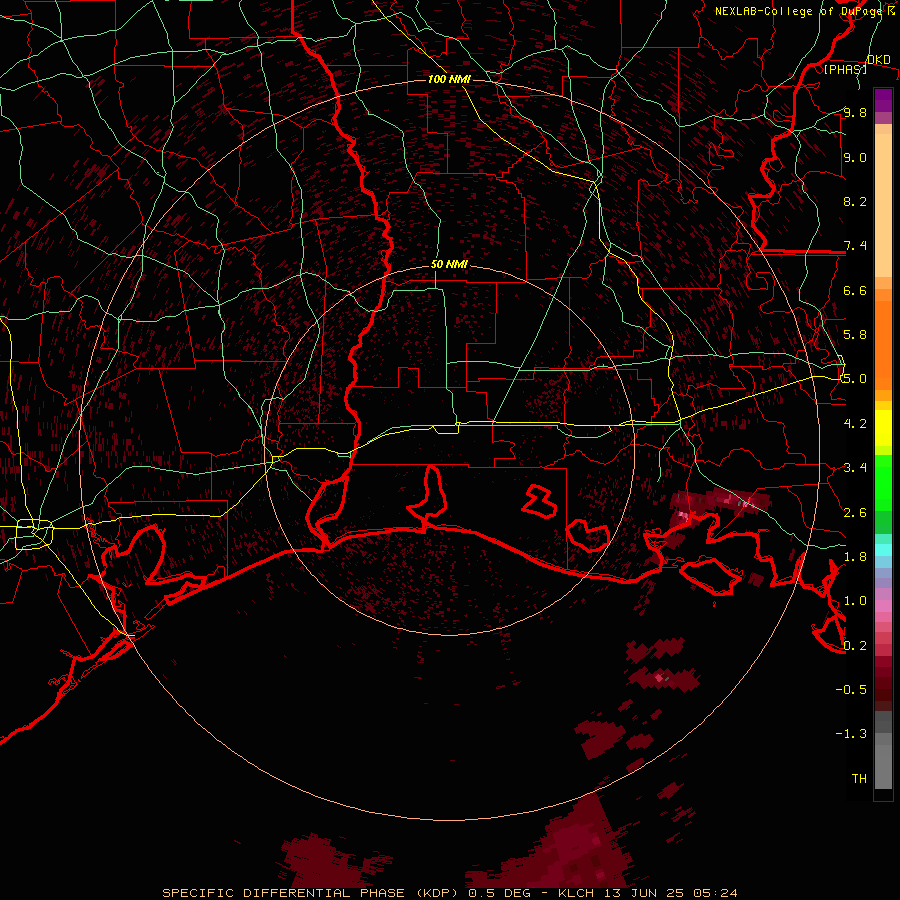Click the DKD label above the legend
The width and height of the screenshot is (900, 900).
(878, 59)
